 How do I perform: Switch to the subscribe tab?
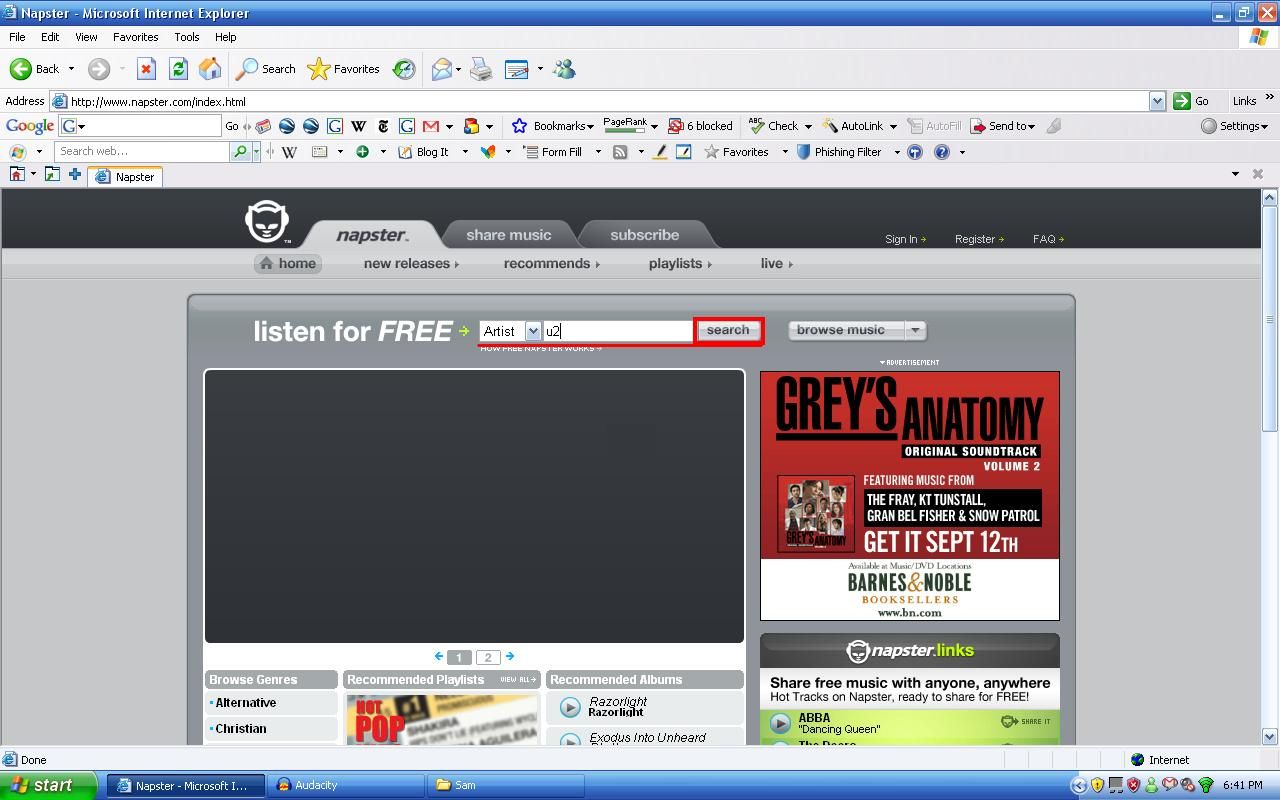coord(644,235)
